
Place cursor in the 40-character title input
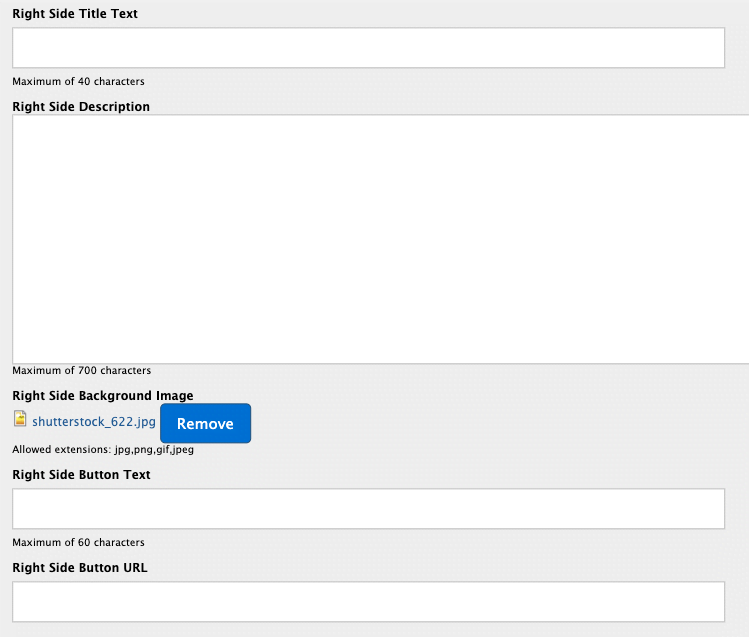tap(368, 48)
